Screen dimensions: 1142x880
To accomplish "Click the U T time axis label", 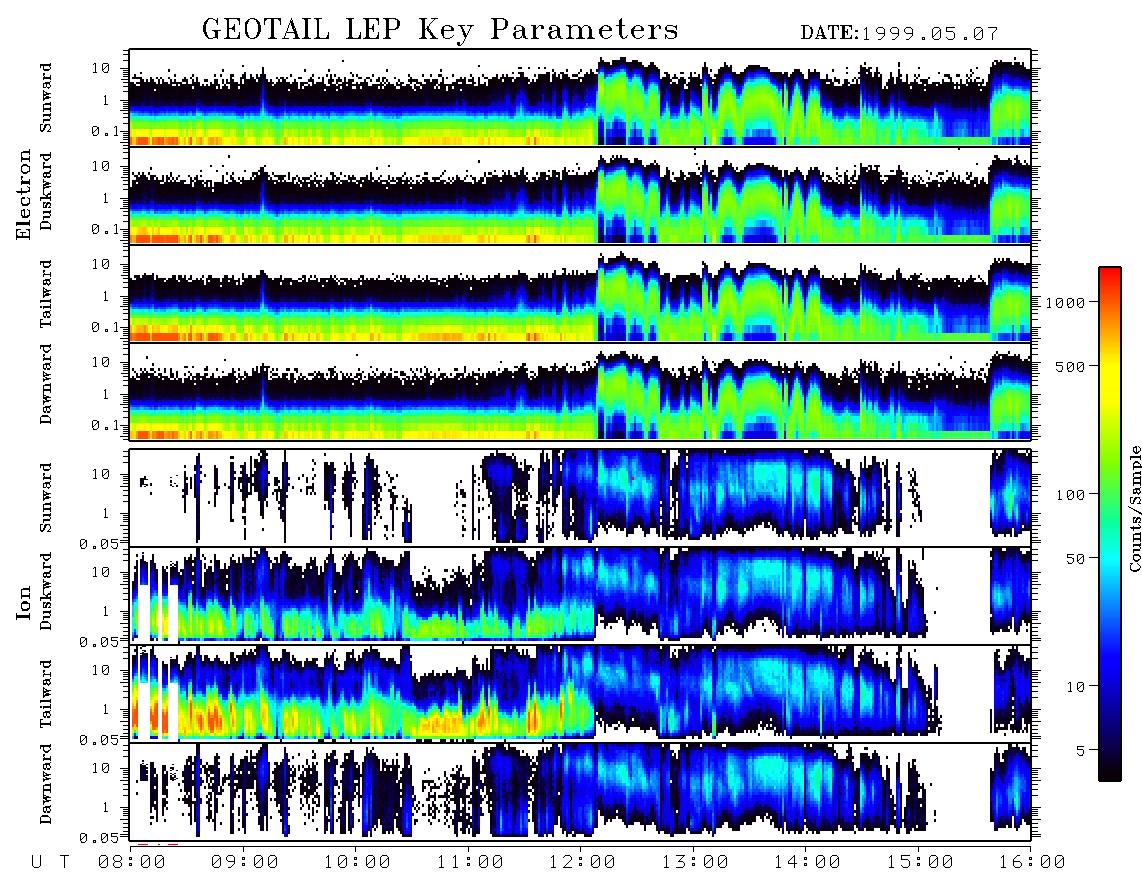I will [50, 862].
